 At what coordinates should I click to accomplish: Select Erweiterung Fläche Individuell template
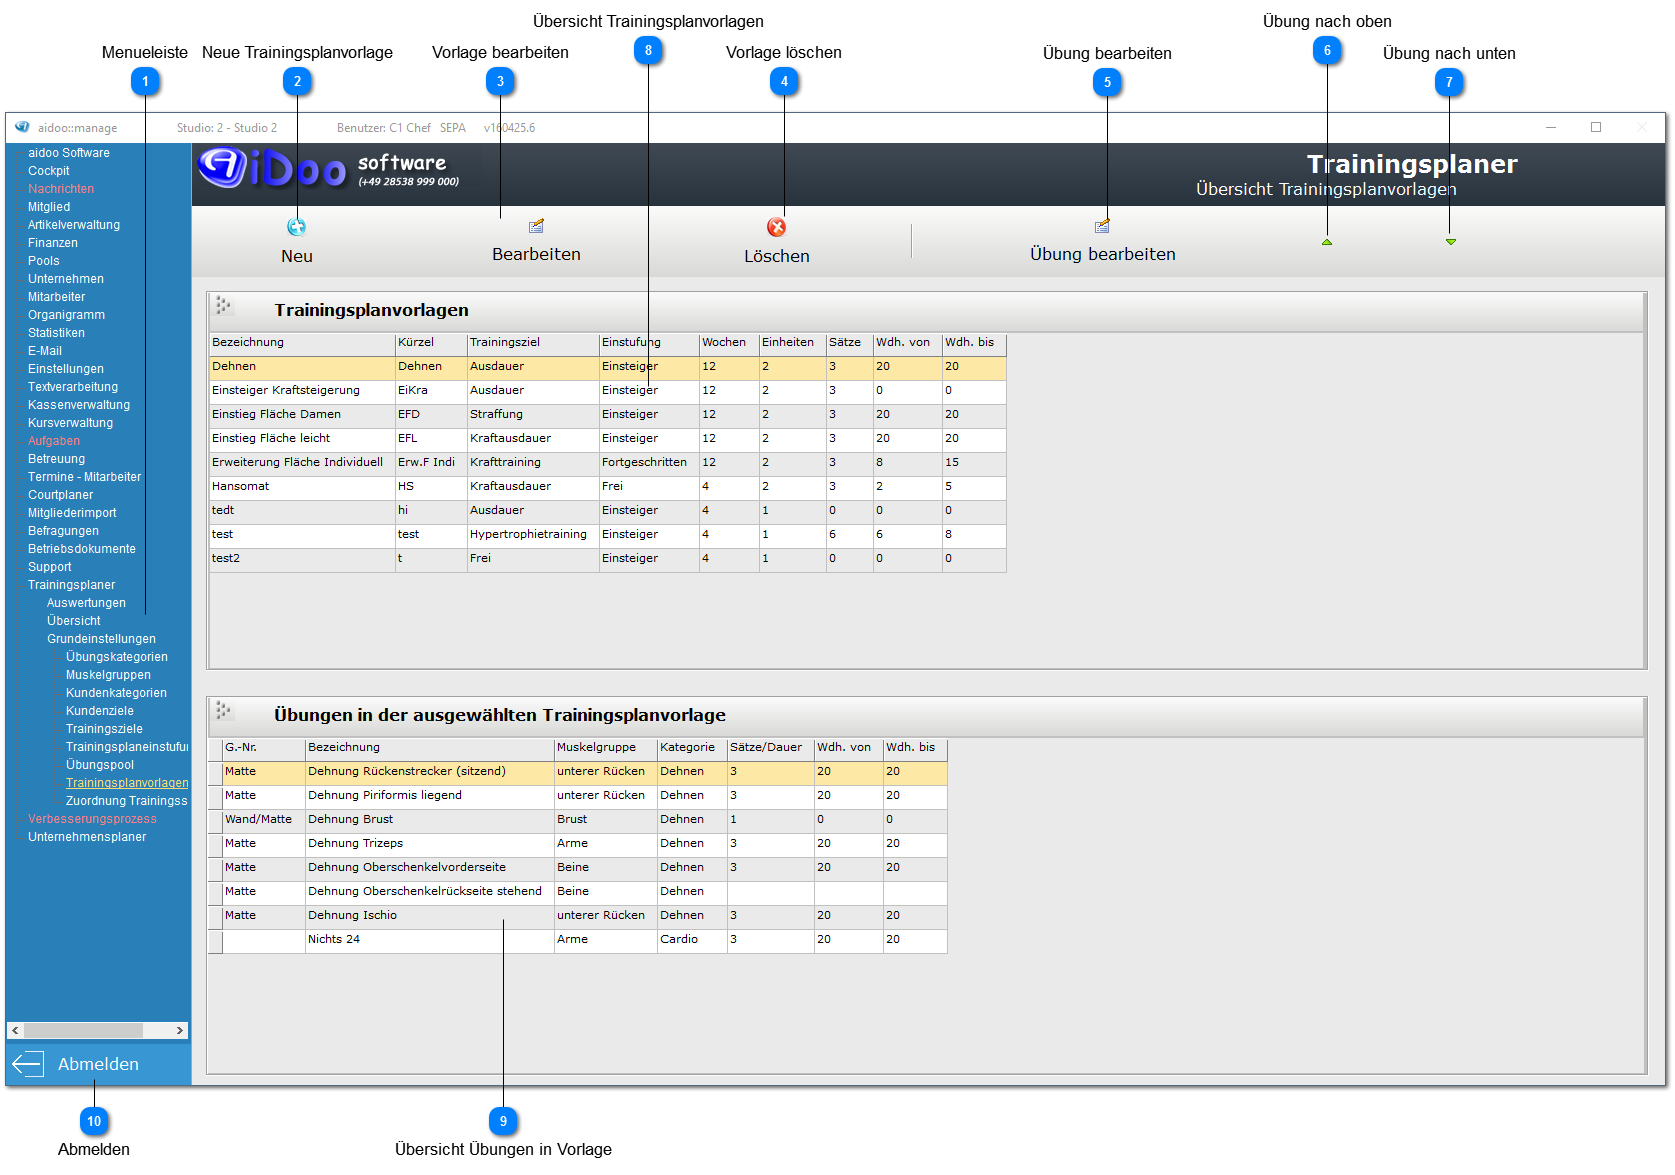click(608, 463)
